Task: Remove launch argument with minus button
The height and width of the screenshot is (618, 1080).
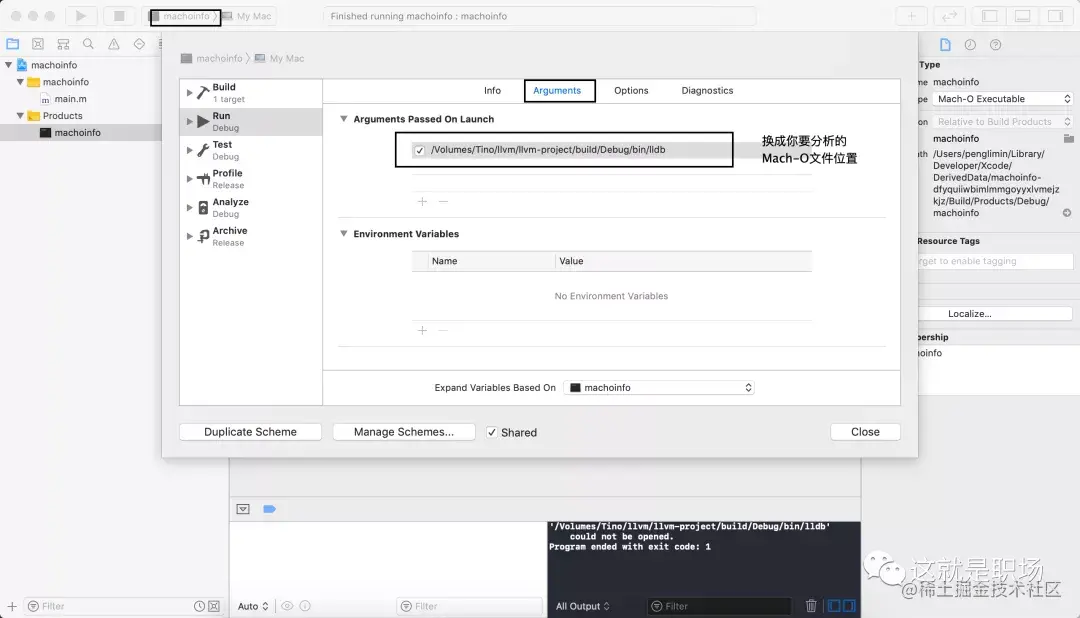Action: 443,201
